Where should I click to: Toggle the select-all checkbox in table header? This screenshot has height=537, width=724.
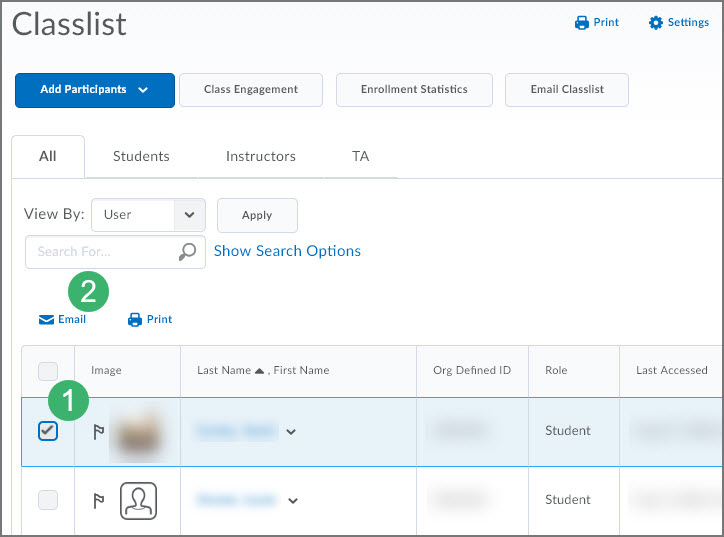click(48, 371)
